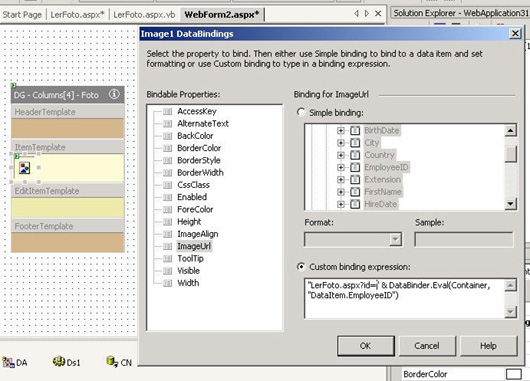Close the Image1 DataBindings dialog
The image size is (530, 381).
click(515, 33)
